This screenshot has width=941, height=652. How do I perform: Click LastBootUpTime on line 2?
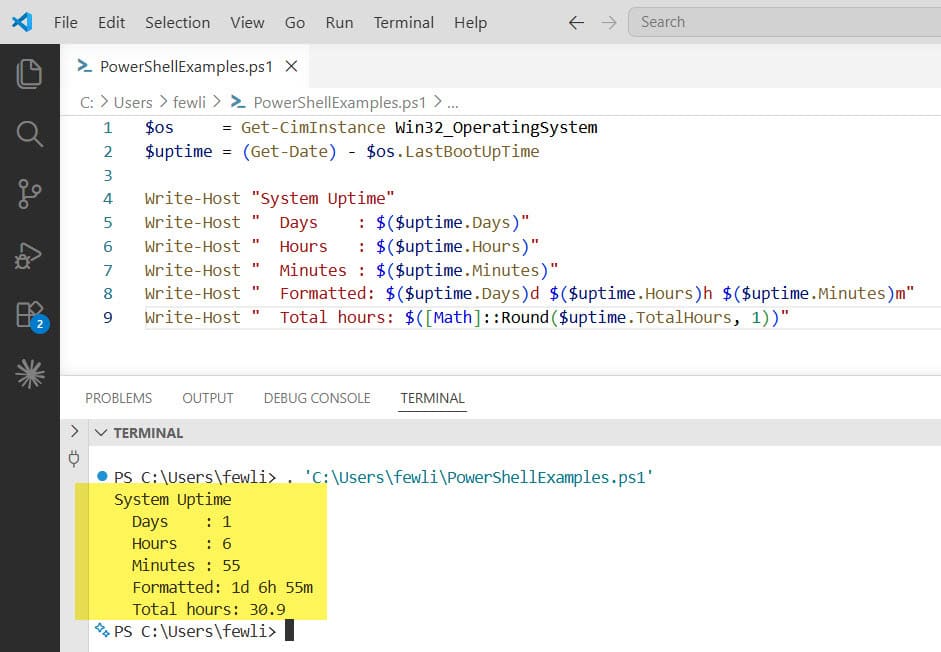click(472, 151)
